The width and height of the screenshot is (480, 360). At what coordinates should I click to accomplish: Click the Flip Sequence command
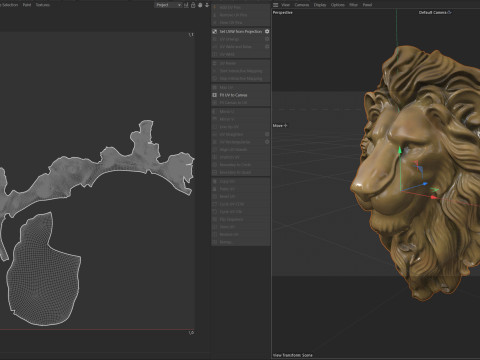coord(231,219)
